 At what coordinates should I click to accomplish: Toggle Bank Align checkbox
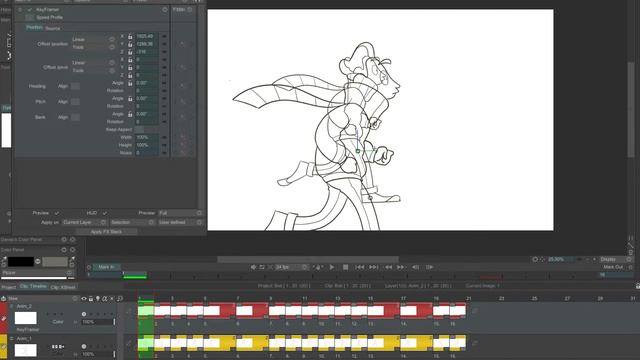[x=75, y=117]
